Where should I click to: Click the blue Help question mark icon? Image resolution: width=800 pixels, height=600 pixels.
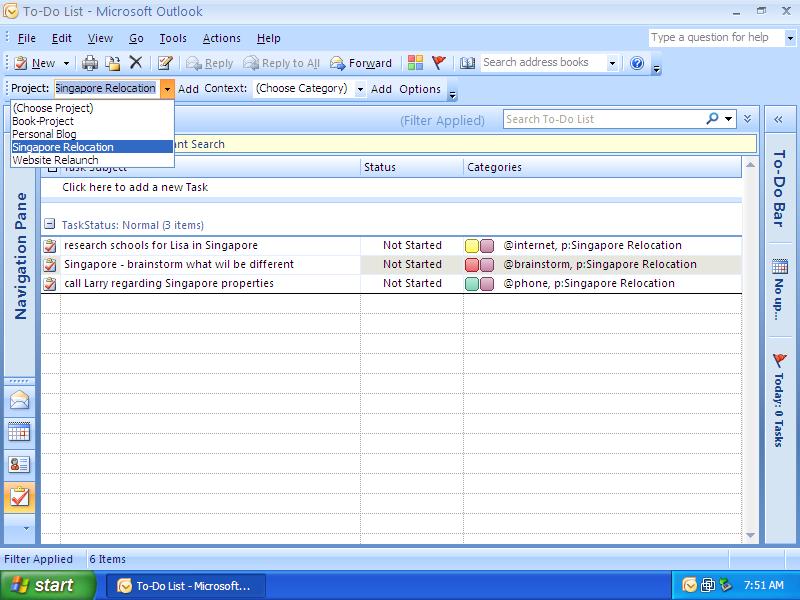click(x=637, y=63)
